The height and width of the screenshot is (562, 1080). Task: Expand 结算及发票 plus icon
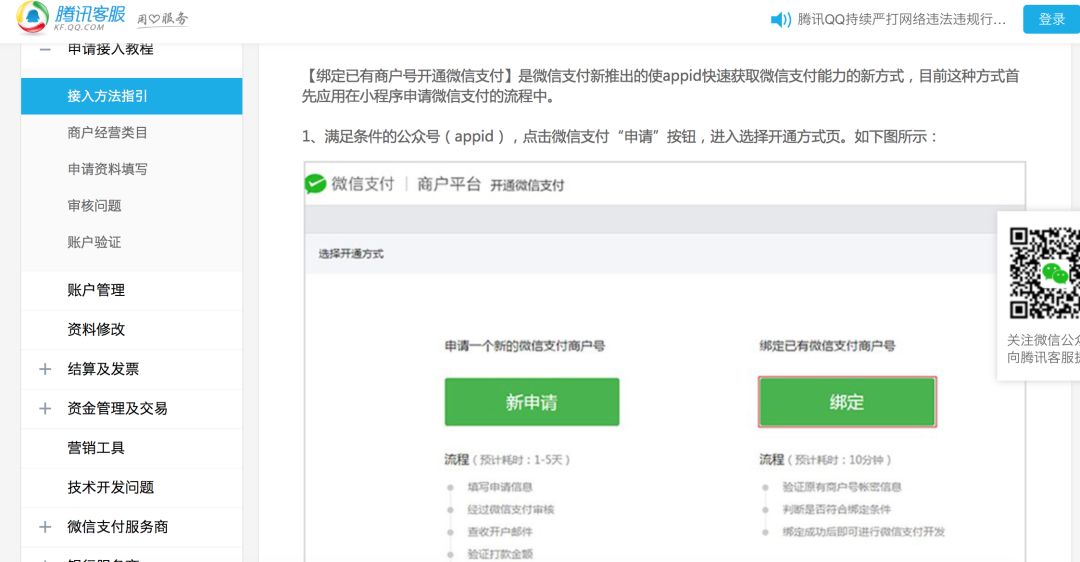coord(45,369)
